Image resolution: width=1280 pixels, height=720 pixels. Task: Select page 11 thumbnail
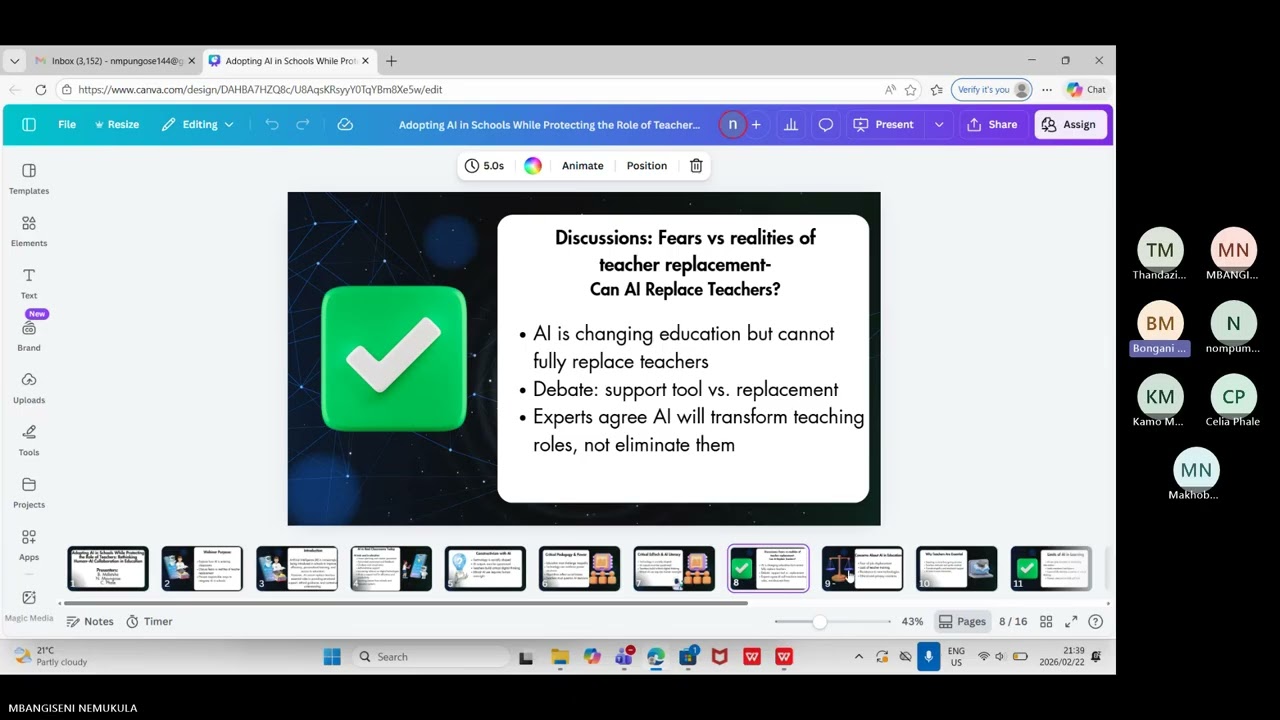tap(1051, 568)
